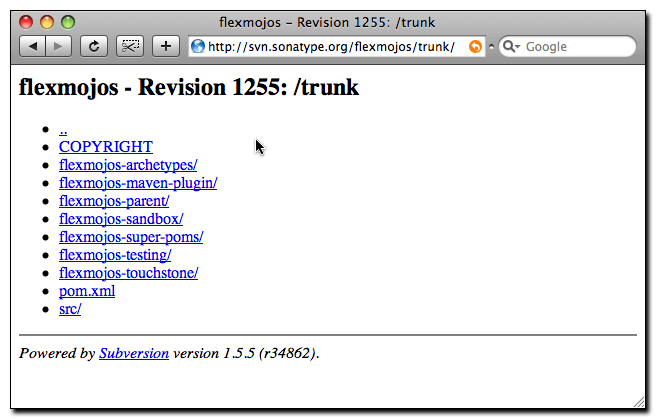Viewport: 656px width, 419px height.
Task: Open the flexmojos-super-poms/ folder link
Action: 131,237
